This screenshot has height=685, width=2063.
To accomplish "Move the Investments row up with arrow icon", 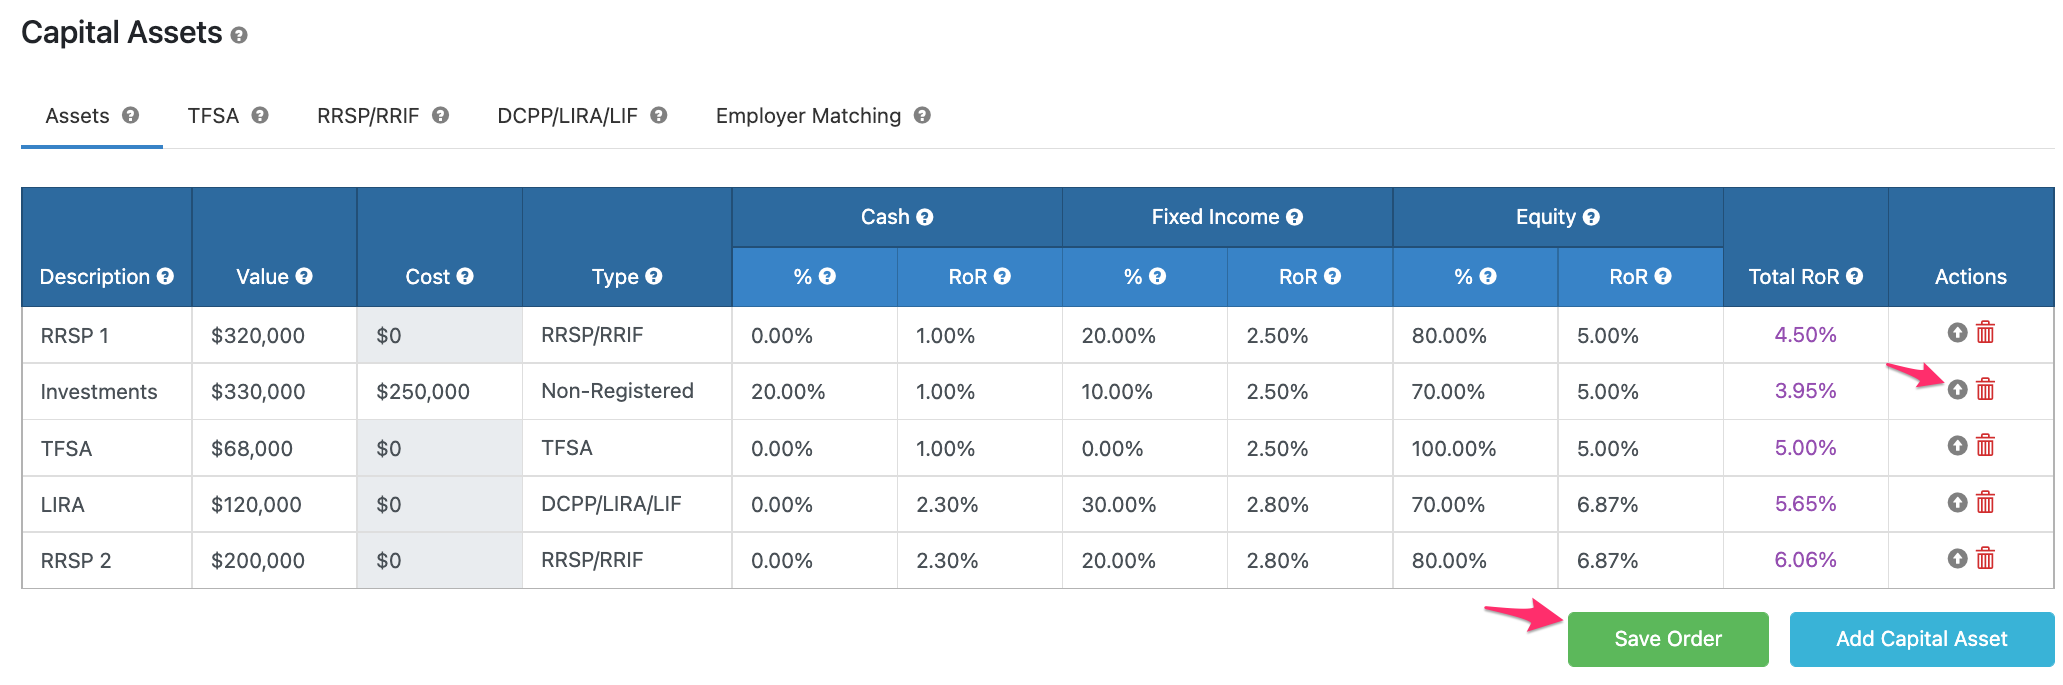I will 1957,389.
